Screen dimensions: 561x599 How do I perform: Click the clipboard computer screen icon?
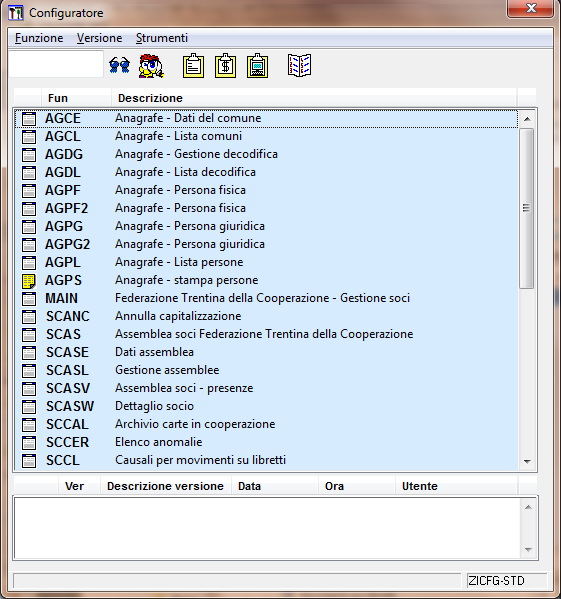(257, 66)
